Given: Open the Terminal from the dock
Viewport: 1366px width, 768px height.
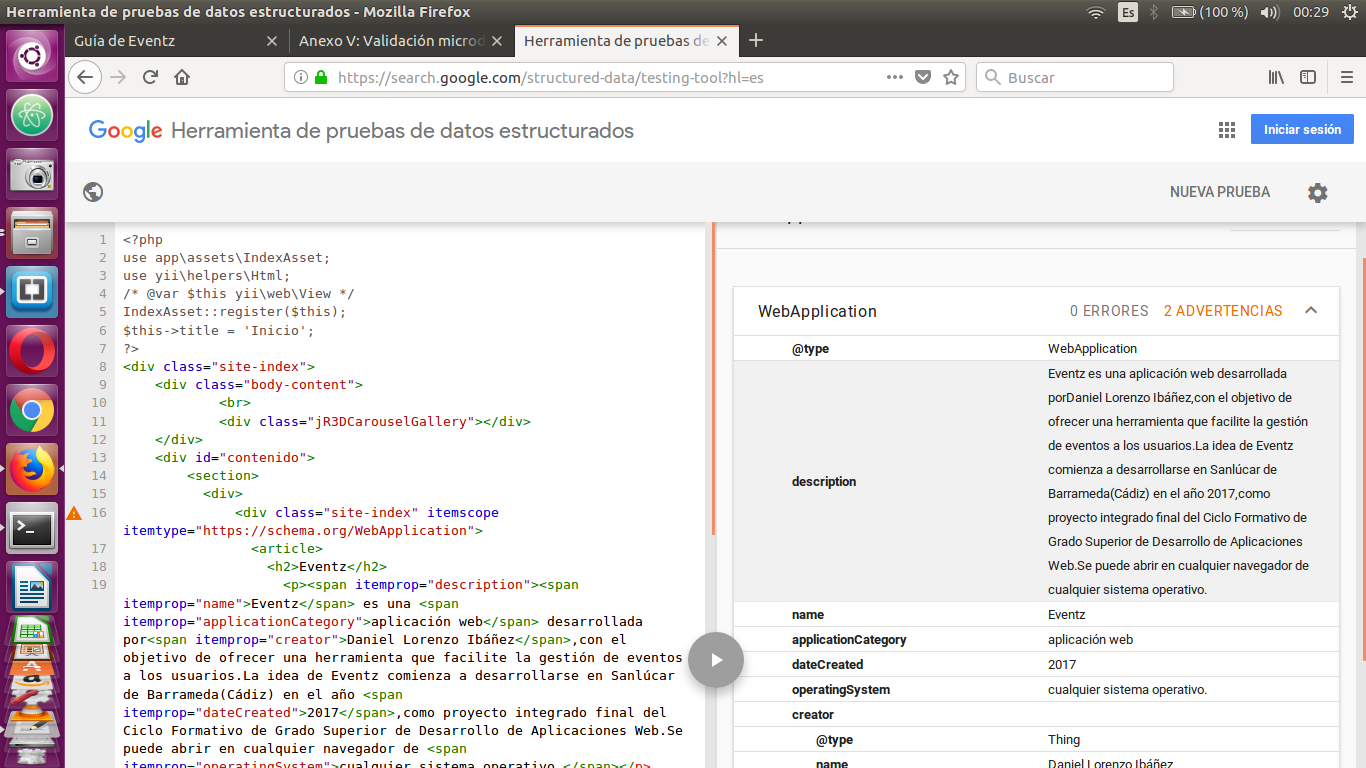Looking at the screenshot, I should pyautogui.click(x=32, y=528).
